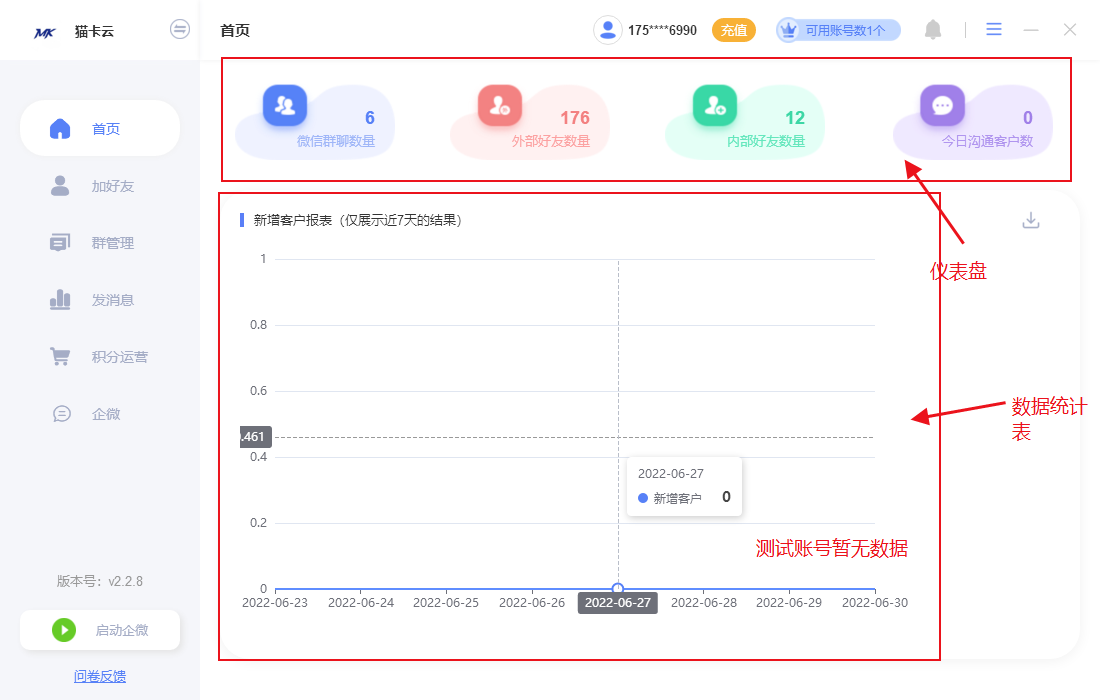
Task: Download the report with the download icon
Action: coord(1031,220)
